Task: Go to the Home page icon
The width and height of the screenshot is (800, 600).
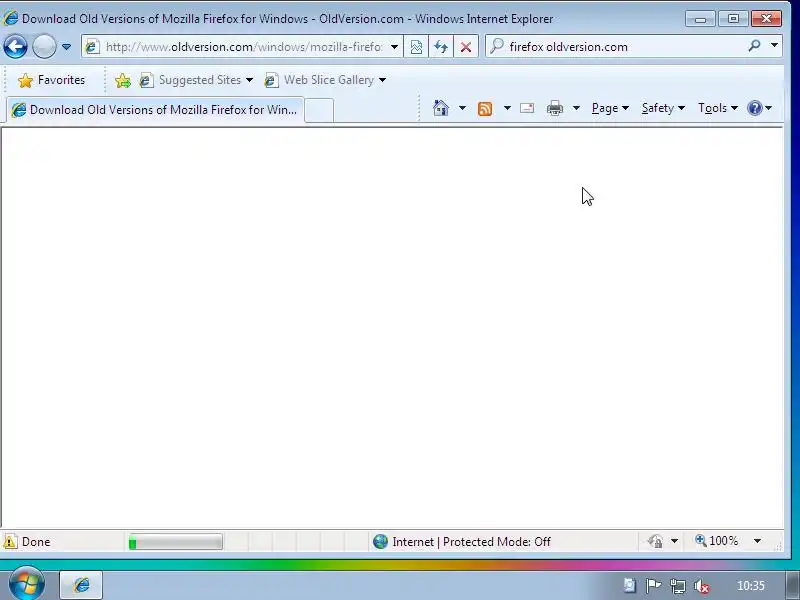Action: coord(441,108)
